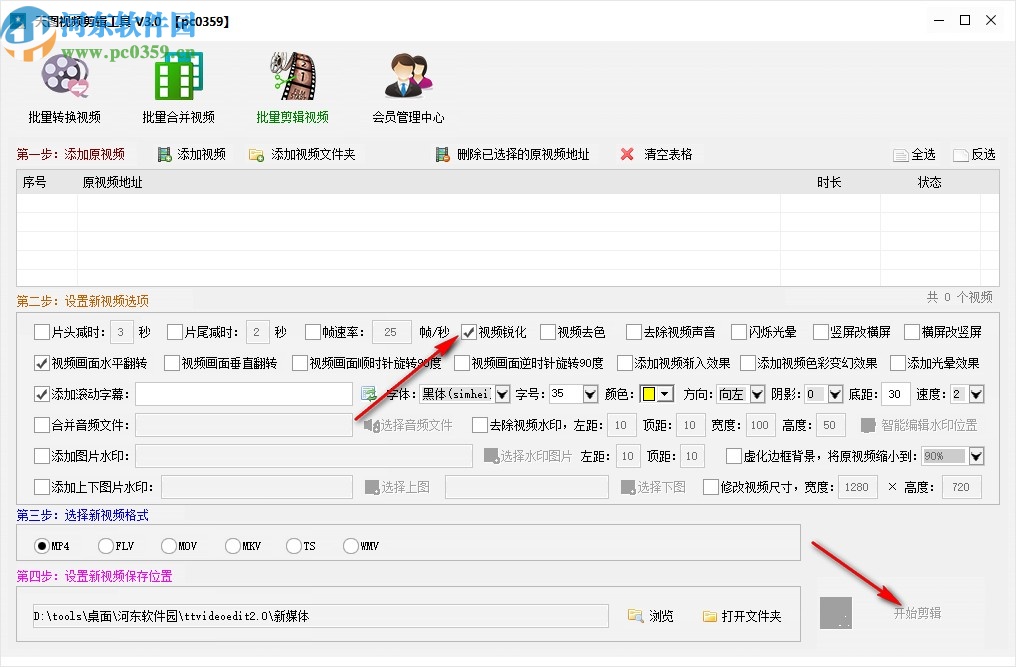
Task: Enable 添加上下图片水印 checkbox
Action: (41, 487)
